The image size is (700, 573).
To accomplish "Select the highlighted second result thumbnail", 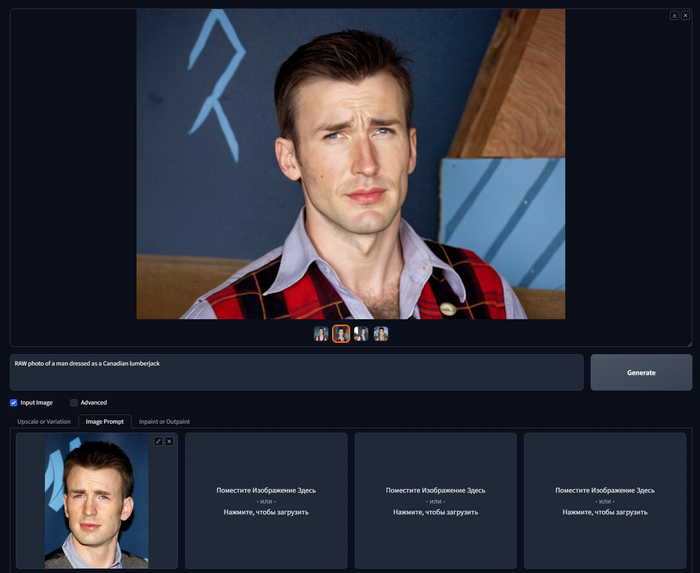I will [x=341, y=333].
